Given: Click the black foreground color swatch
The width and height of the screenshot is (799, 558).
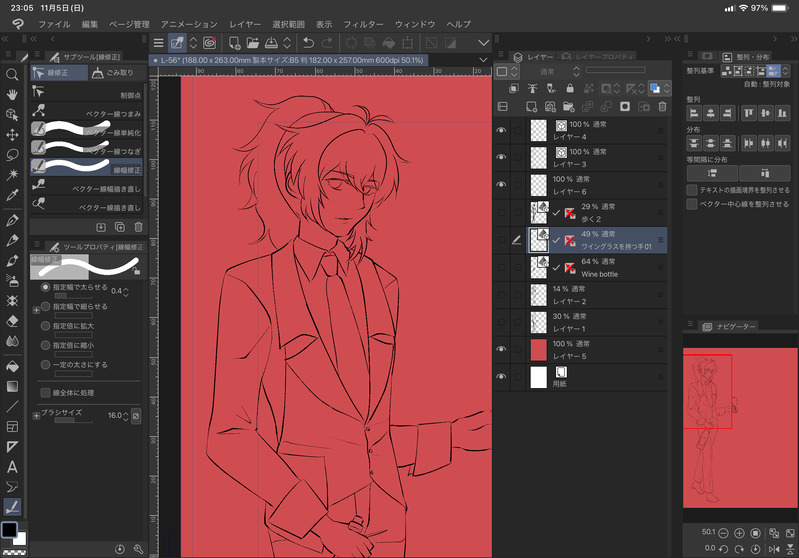Looking at the screenshot, I should (9, 529).
